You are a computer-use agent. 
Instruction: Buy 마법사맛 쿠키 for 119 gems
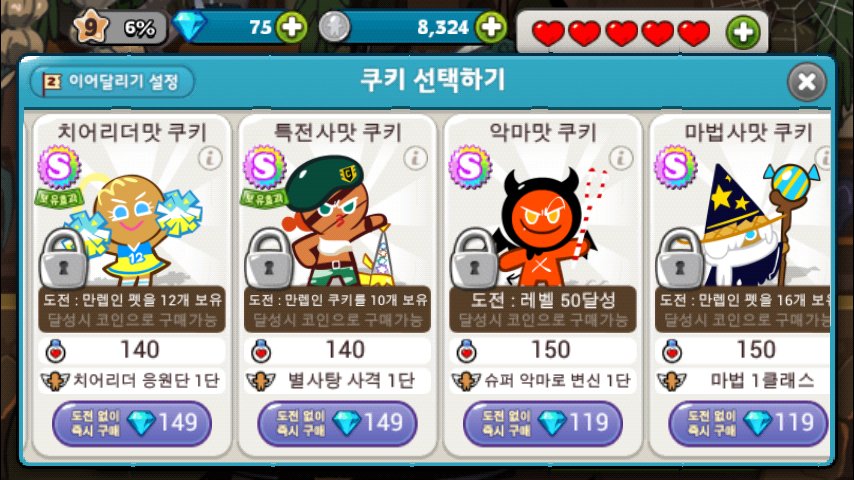748,423
